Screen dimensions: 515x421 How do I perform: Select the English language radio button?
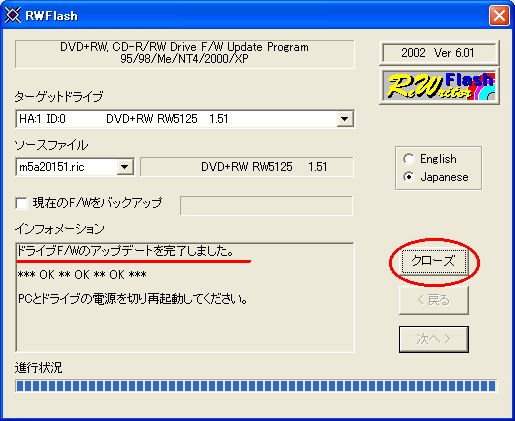pyautogui.click(x=409, y=159)
